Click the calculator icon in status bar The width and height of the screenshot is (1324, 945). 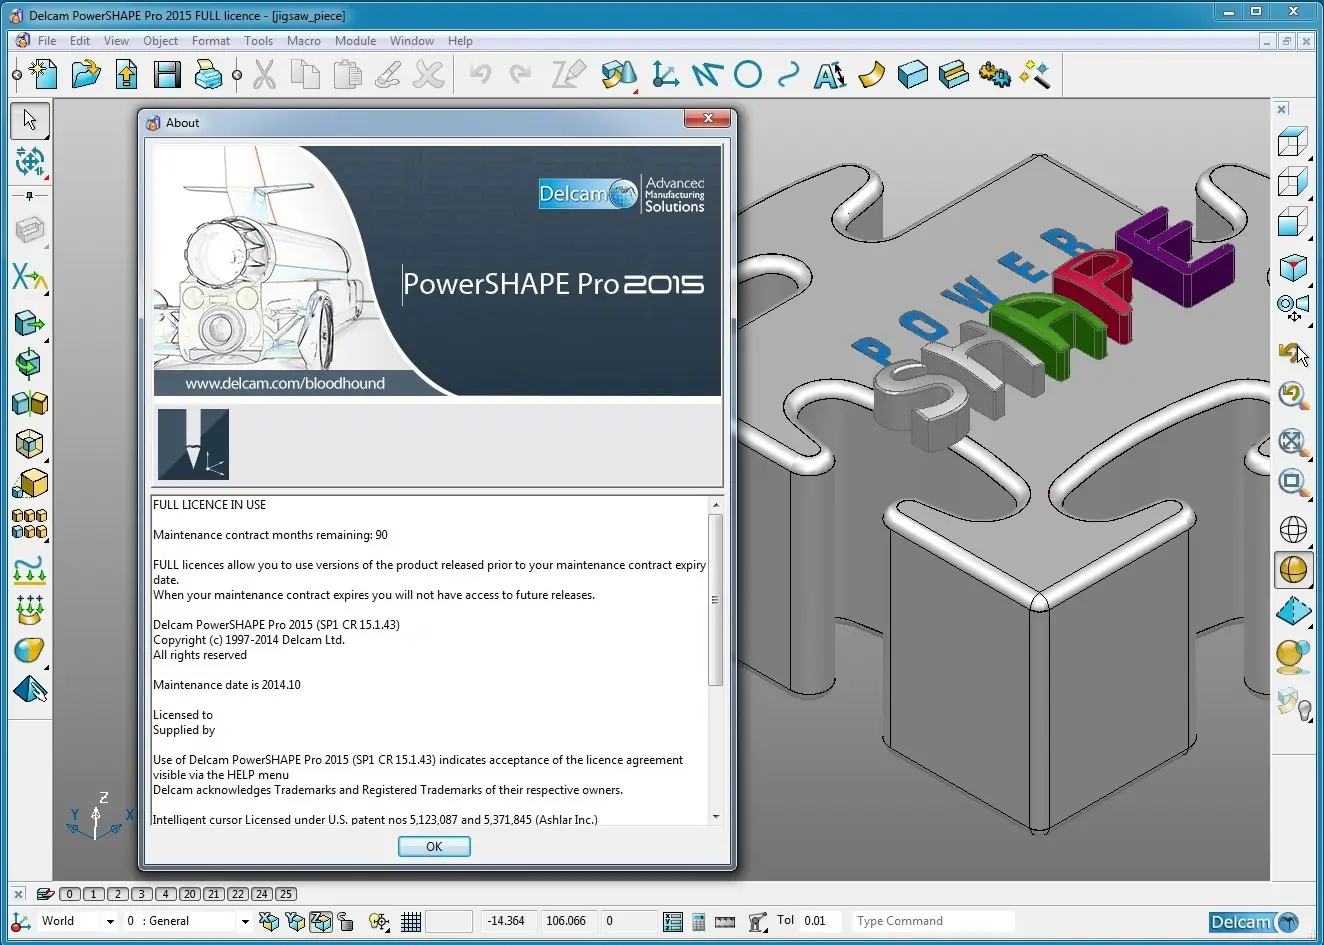pyautogui.click(x=699, y=921)
